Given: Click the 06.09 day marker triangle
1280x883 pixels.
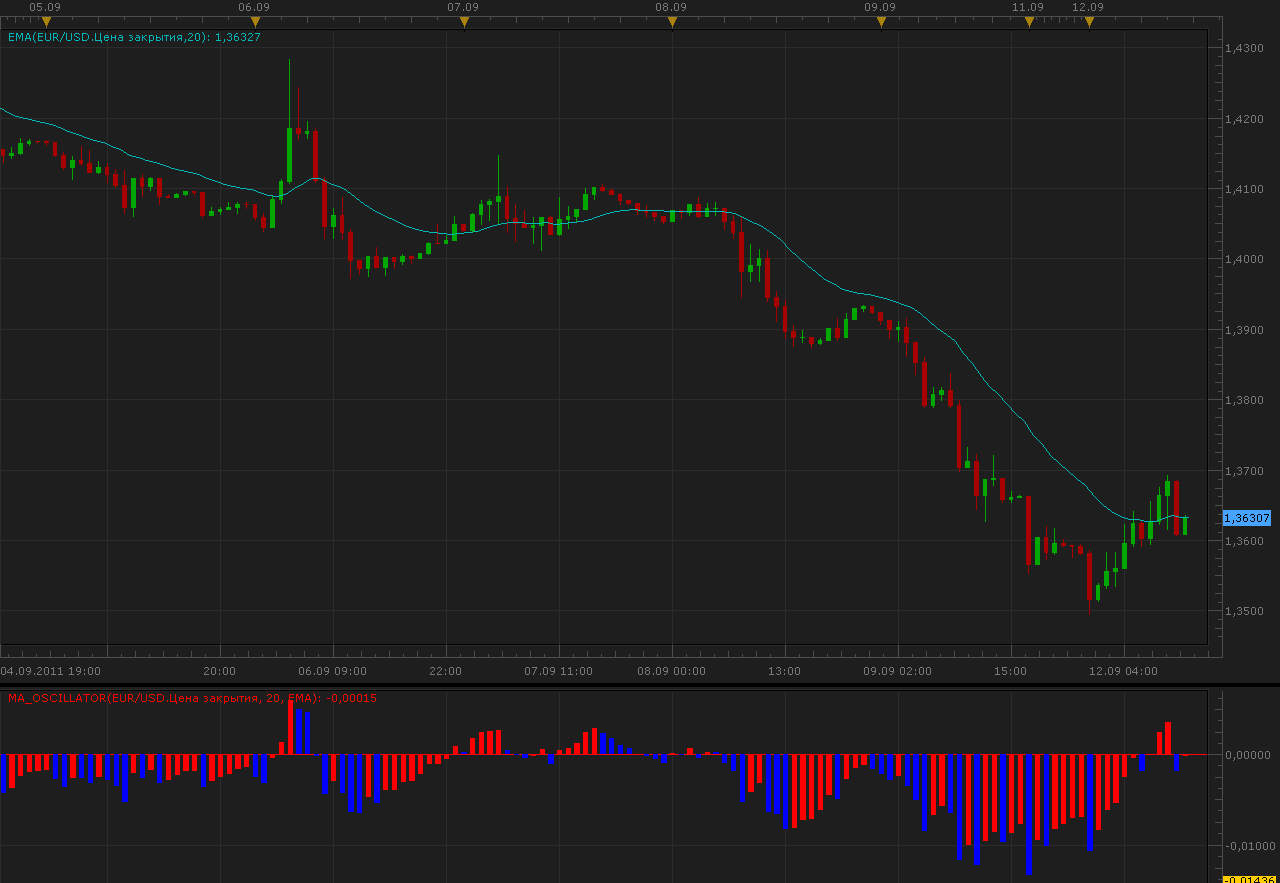Looking at the screenshot, I should 255,22.
